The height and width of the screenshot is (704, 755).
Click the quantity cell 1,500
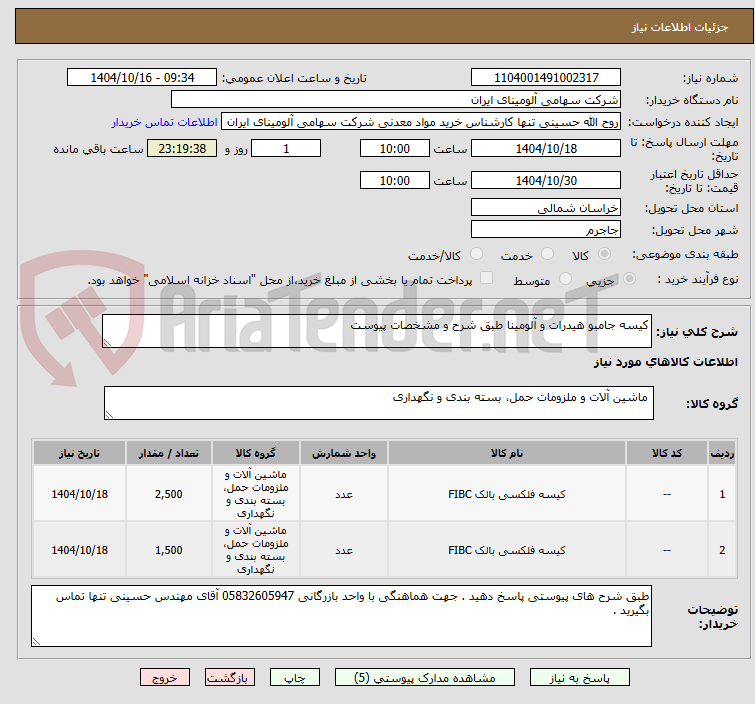[169, 550]
